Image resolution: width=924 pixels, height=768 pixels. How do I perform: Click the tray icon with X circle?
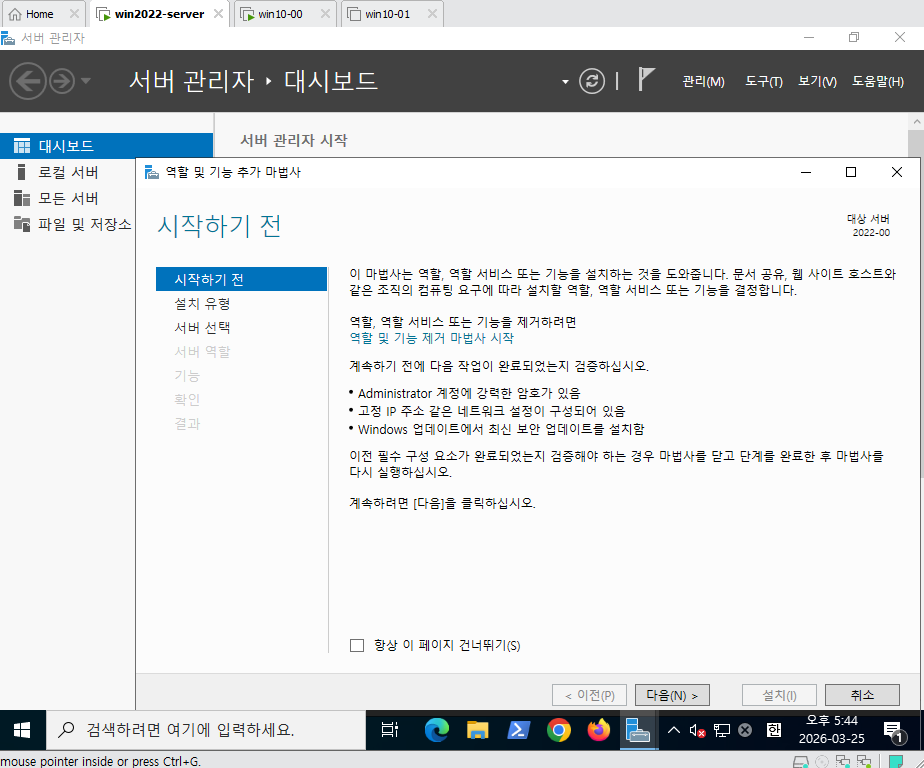pos(745,730)
